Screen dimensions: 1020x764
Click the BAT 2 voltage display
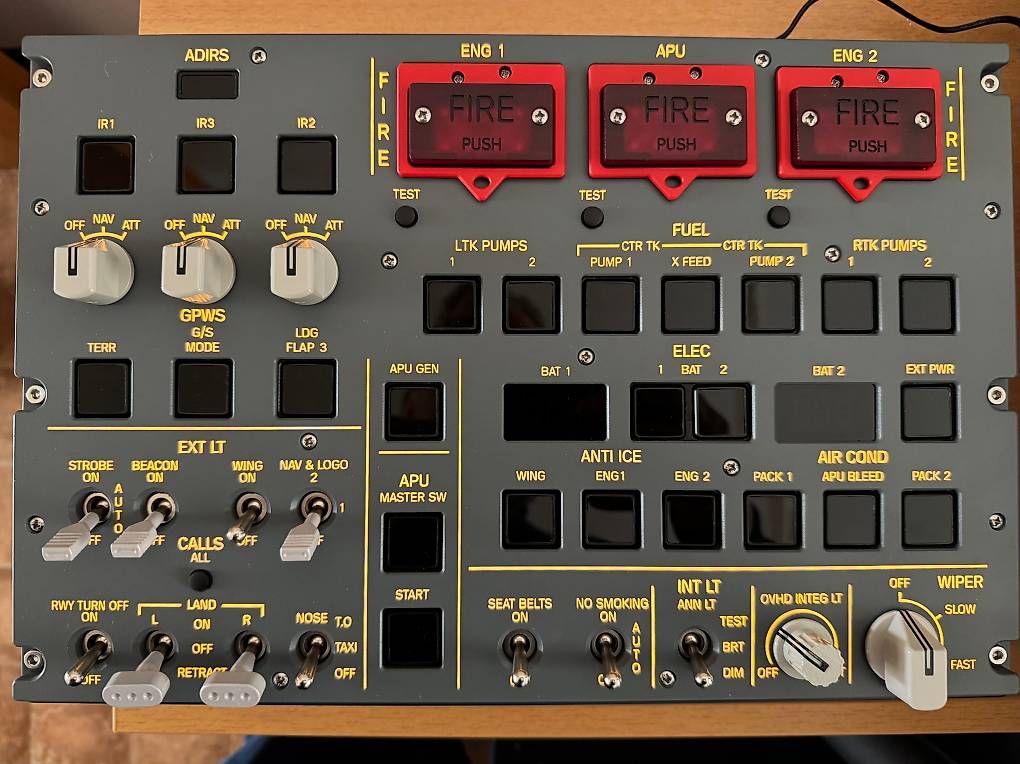click(825, 413)
